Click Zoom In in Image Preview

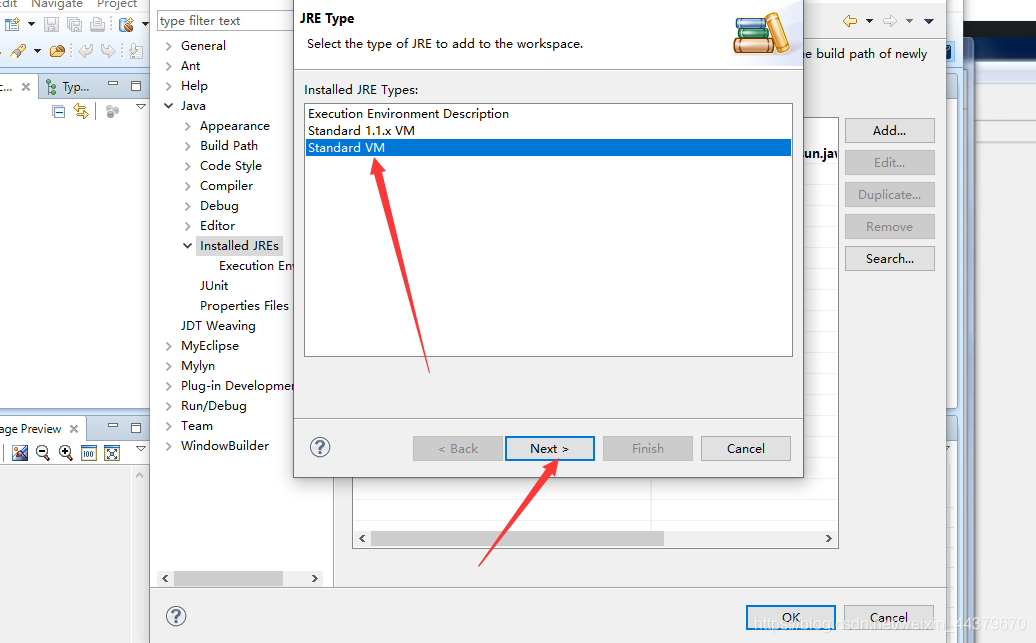tap(65, 453)
